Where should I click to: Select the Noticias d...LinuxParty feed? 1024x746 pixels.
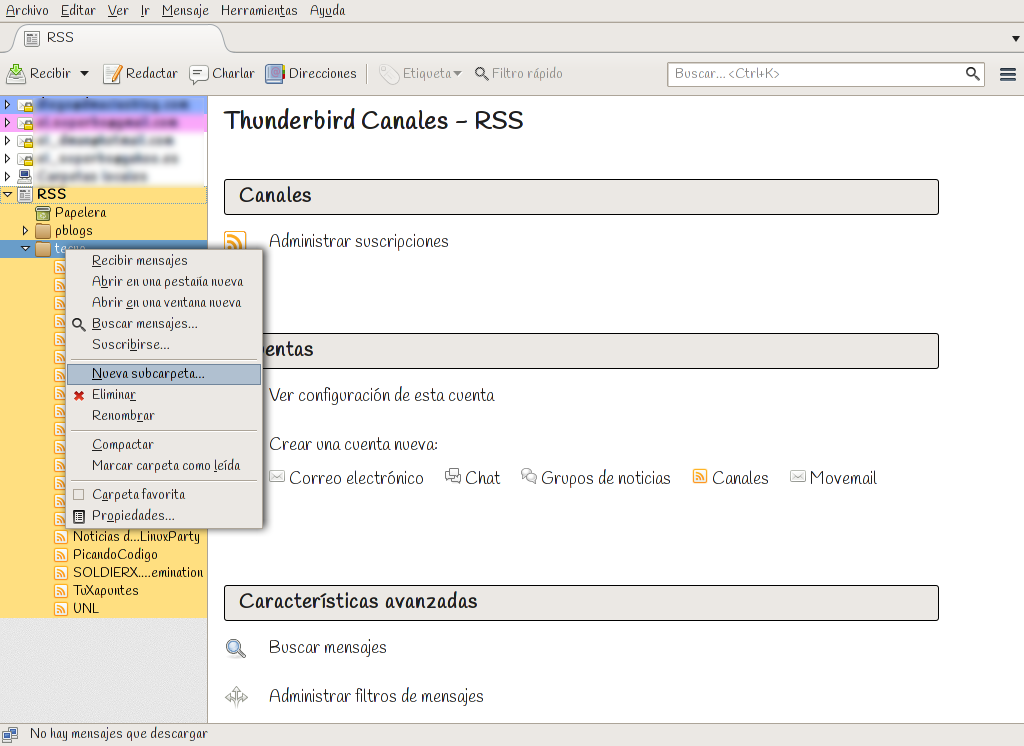(x=127, y=537)
